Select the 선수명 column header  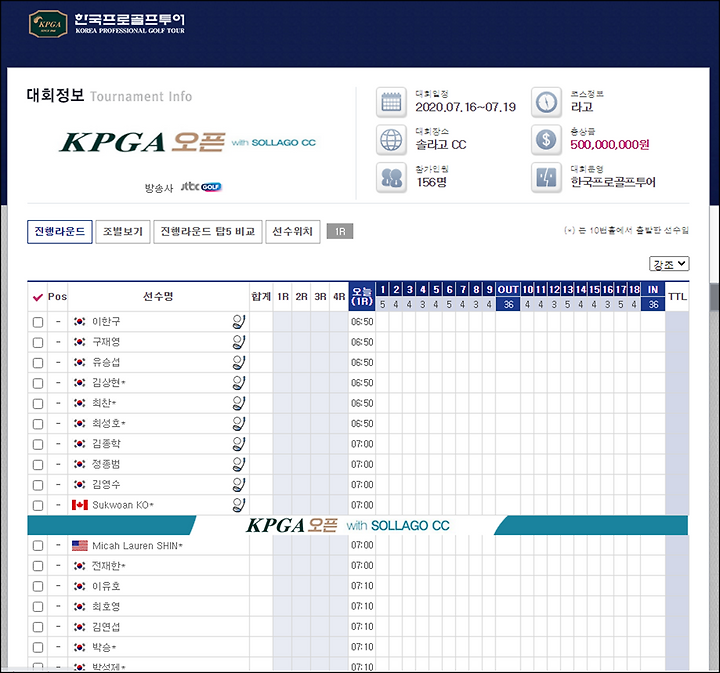click(x=158, y=297)
